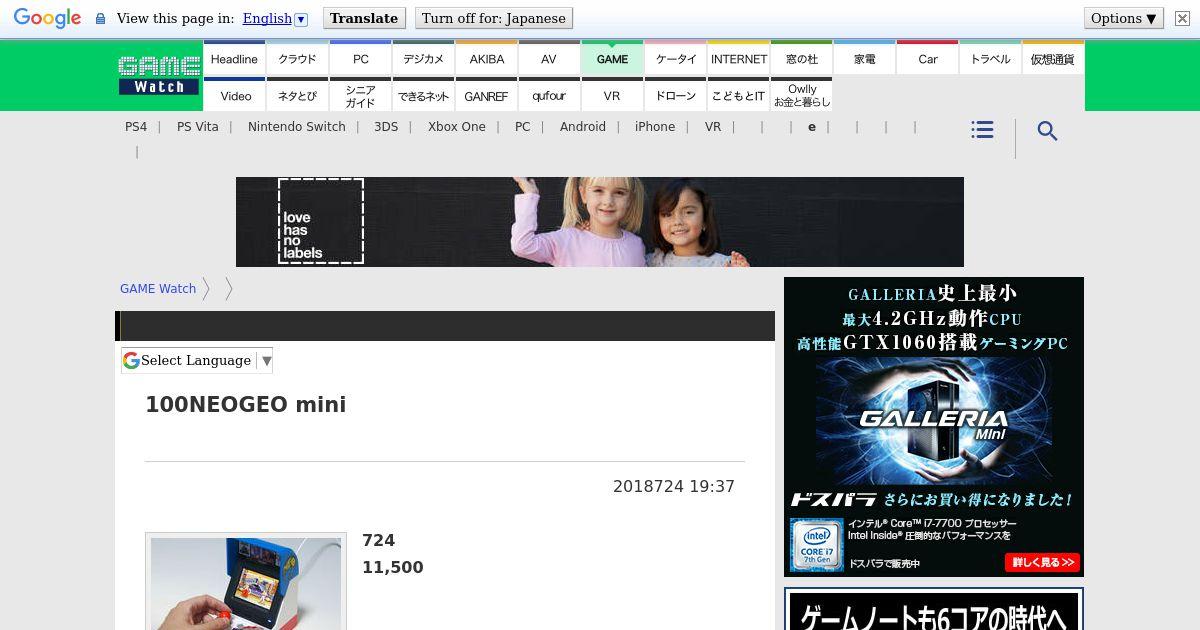
Task: Open the Options dropdown
Action: point(1123,18)
